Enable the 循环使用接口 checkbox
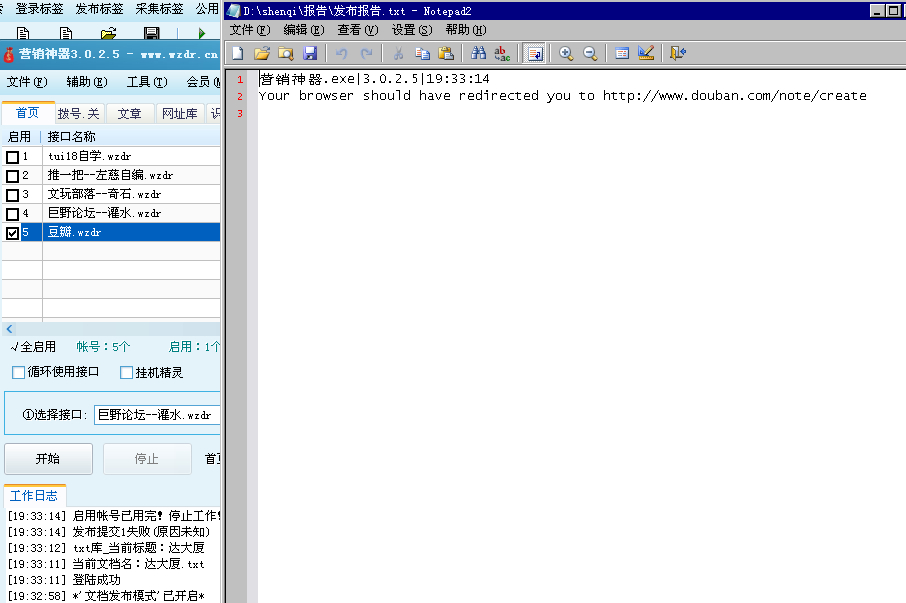The image size is (906, 603). point(18,373)
